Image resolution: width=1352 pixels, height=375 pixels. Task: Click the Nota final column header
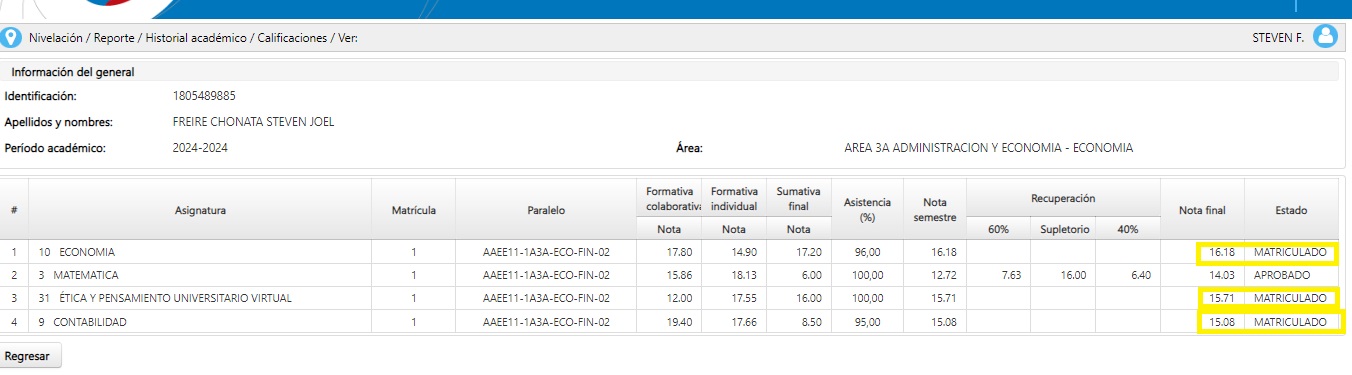[1202, 210]
